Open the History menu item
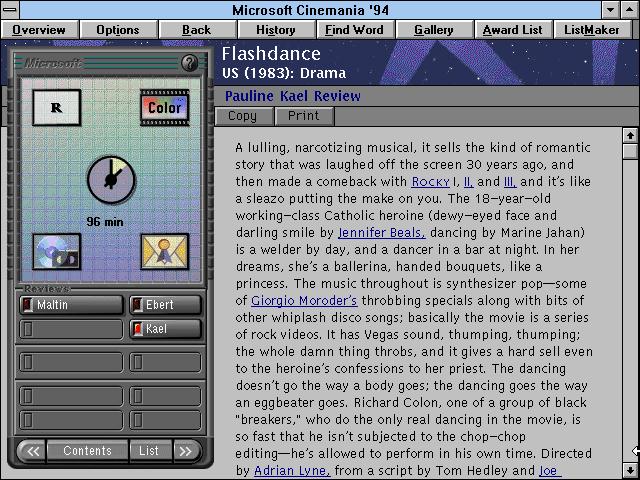This screenshot has width=640, height=480. click(x=276, y=30)
